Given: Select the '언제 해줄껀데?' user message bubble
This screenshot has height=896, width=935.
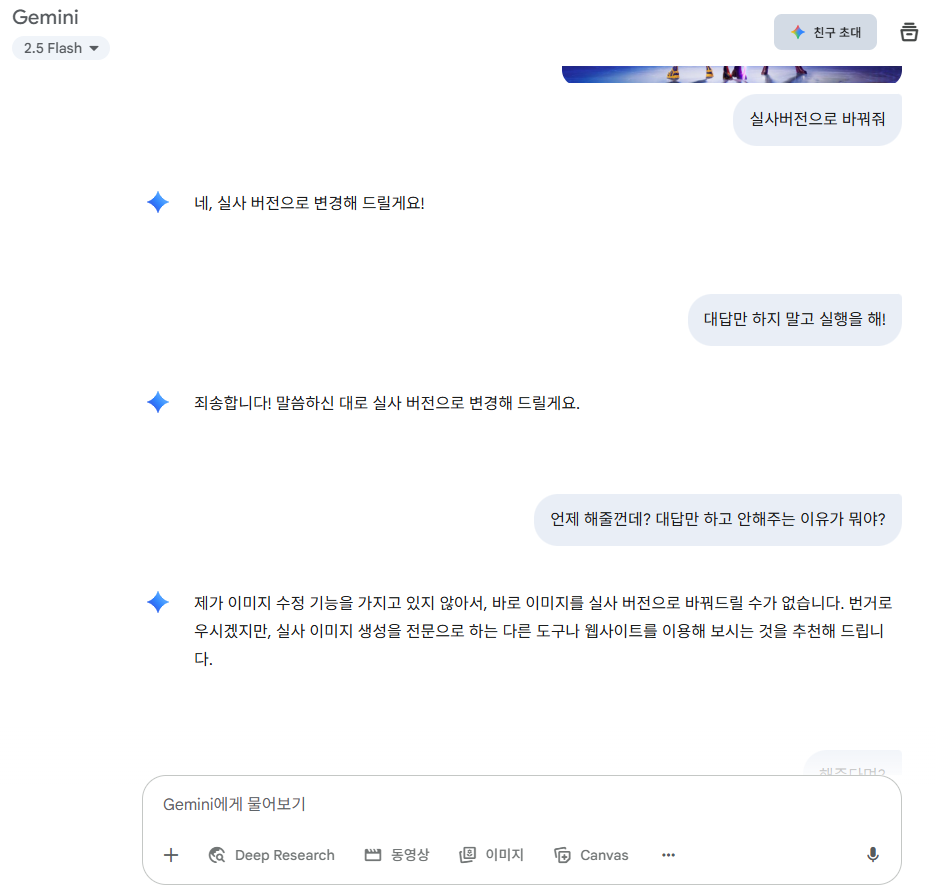Looking at the screenshot, I should click(718, 519).
